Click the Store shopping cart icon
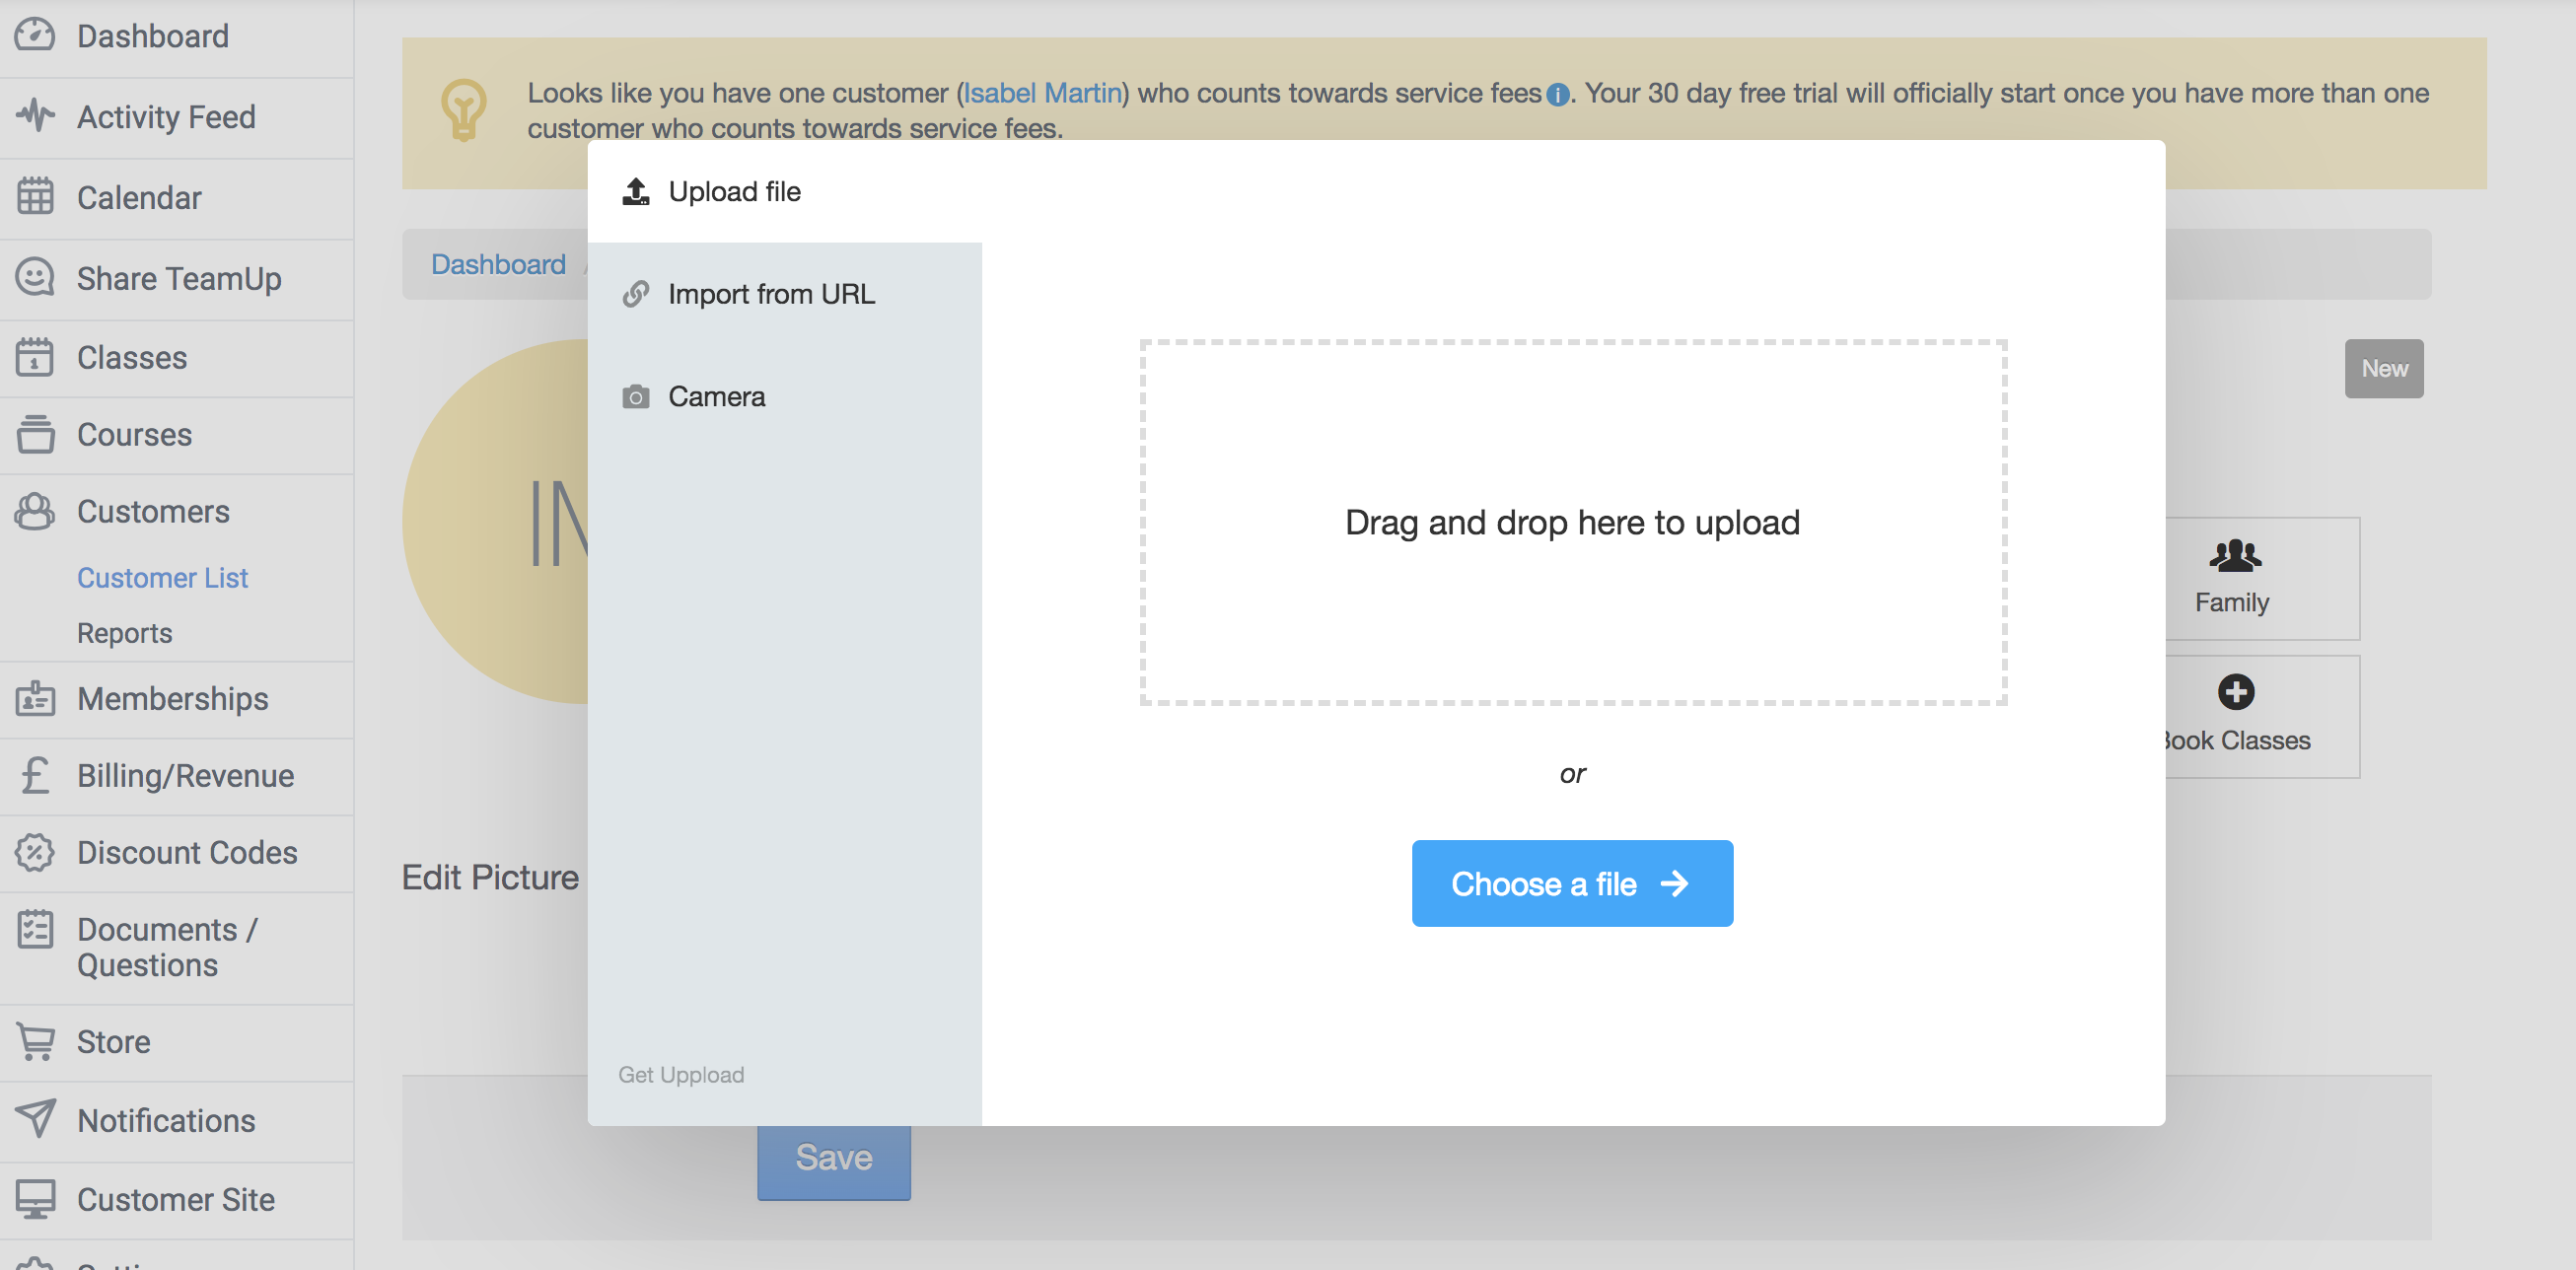This screenshot has height=1270, width=2576. pos(35,1041)
